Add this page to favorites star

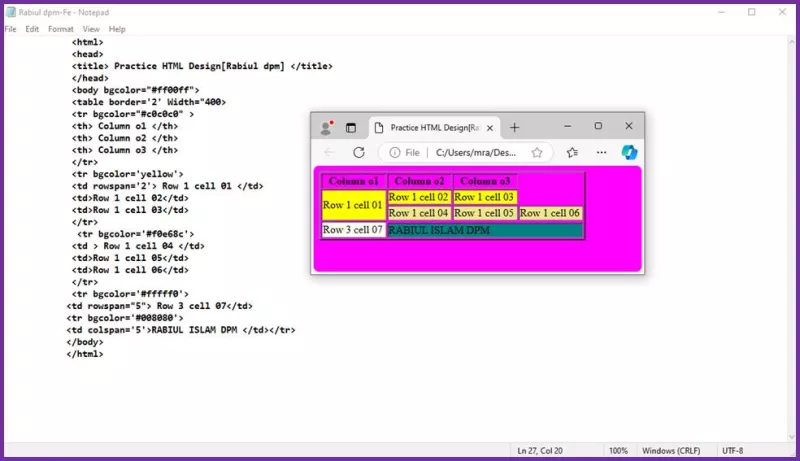click(537, 152)
